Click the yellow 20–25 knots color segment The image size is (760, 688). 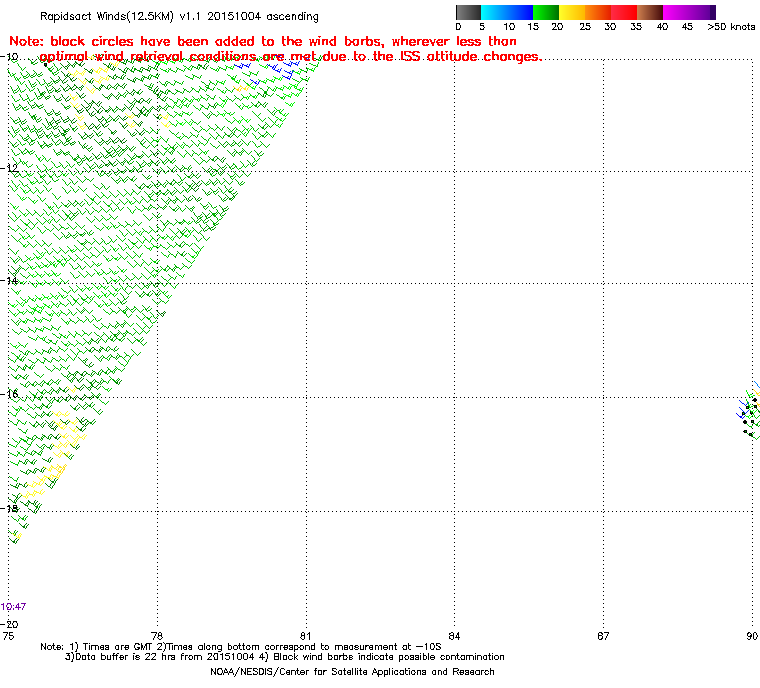tap(572, 13)
